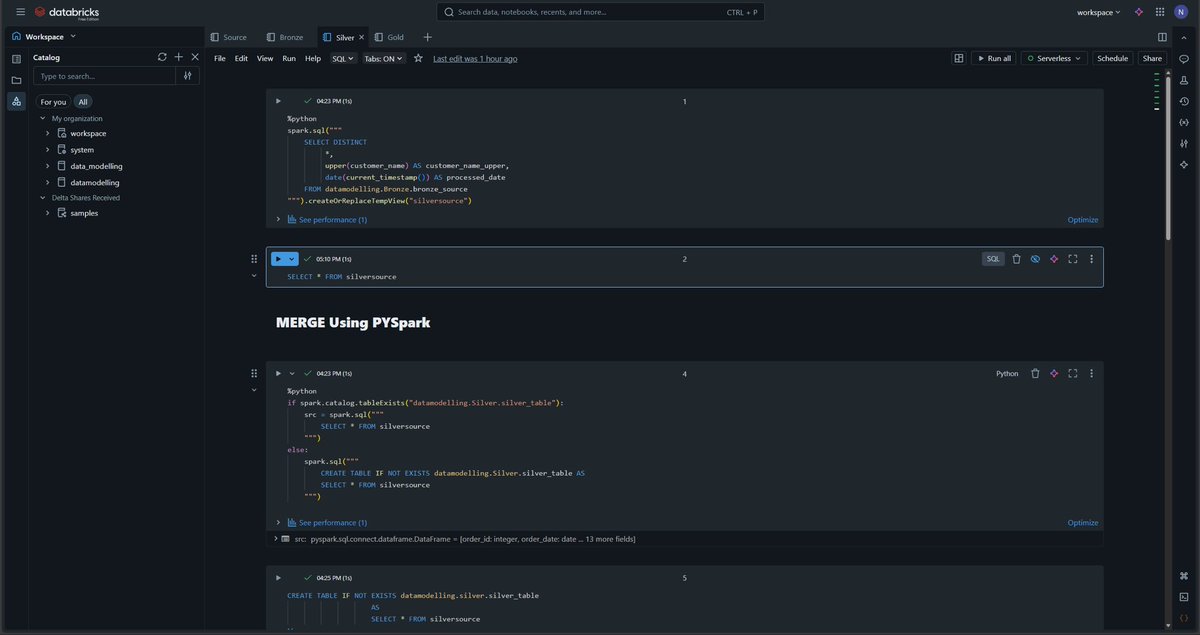Open the File menu
This screenshot has height=635, width=1200.
click(x=220, y=58)
